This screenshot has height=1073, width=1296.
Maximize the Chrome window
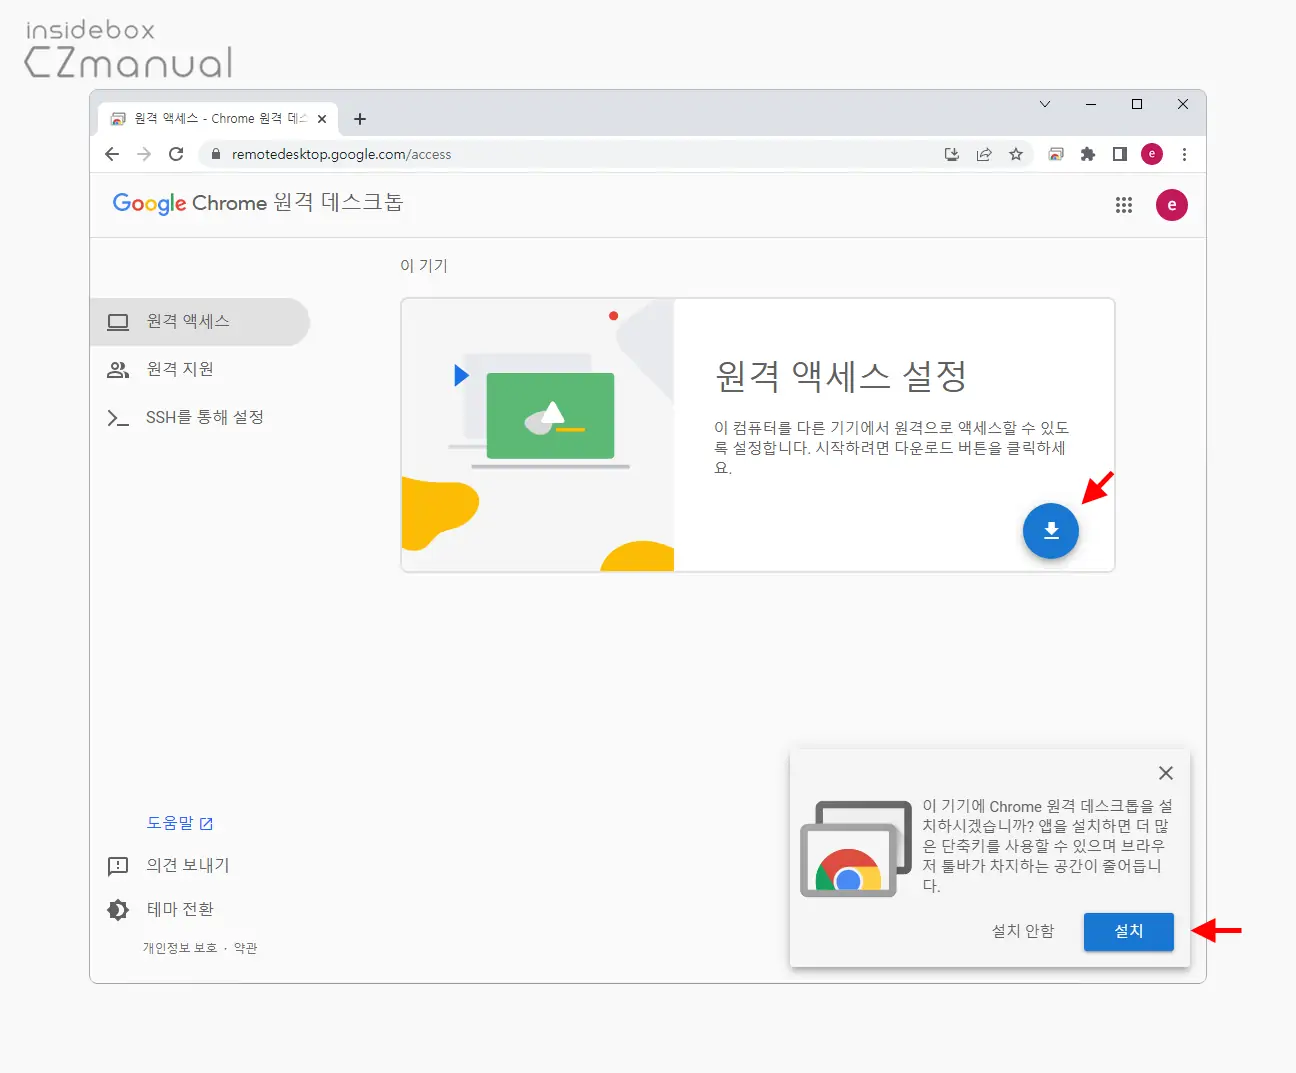[x=1137, y=104]
